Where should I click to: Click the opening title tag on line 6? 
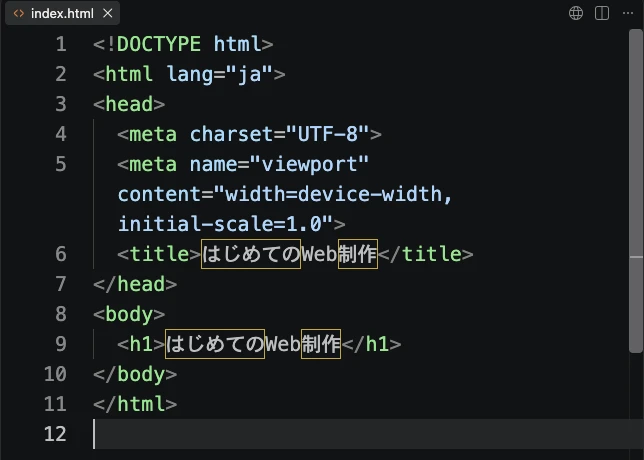(x=159, y=254)
